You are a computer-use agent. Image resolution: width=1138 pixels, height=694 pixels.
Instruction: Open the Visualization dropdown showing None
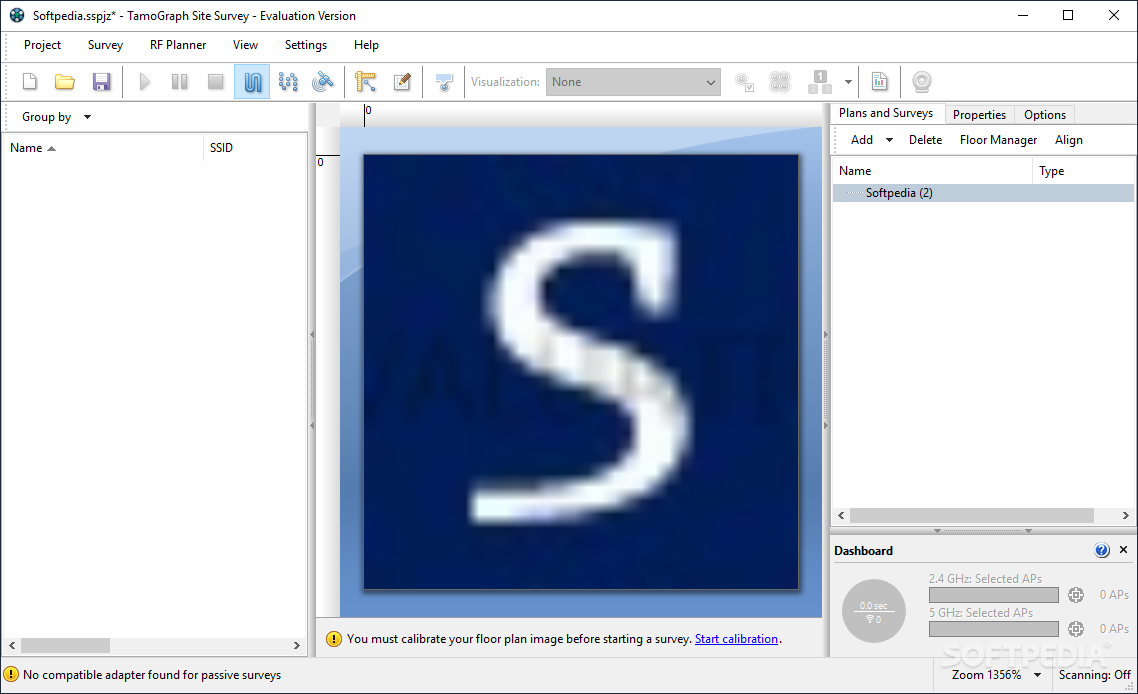(633, 82)
